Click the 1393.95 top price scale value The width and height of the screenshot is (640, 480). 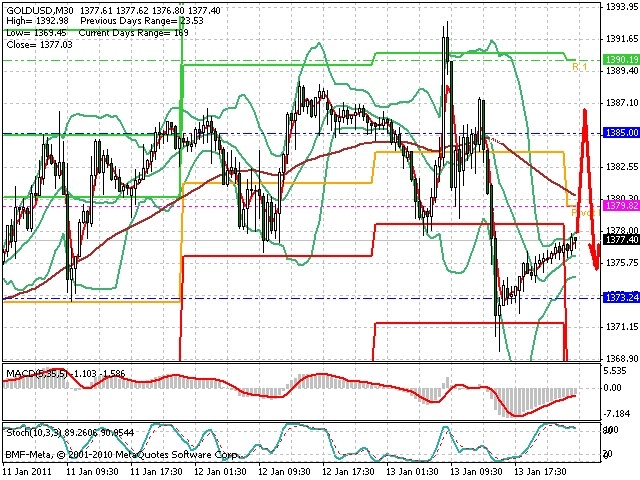[x=622, y=6]
